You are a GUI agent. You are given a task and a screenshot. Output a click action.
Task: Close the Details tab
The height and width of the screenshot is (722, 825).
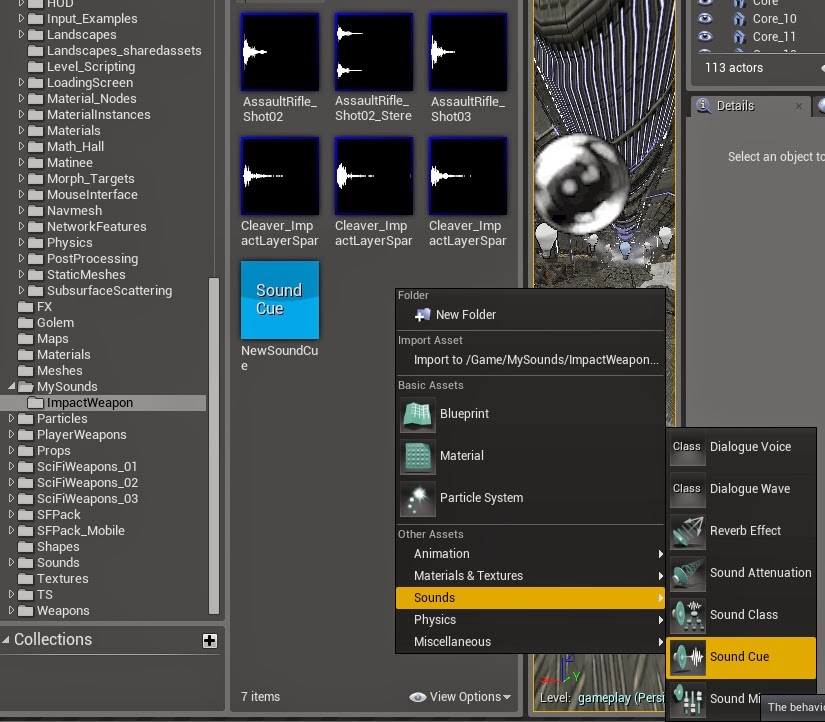coord(799,106)
